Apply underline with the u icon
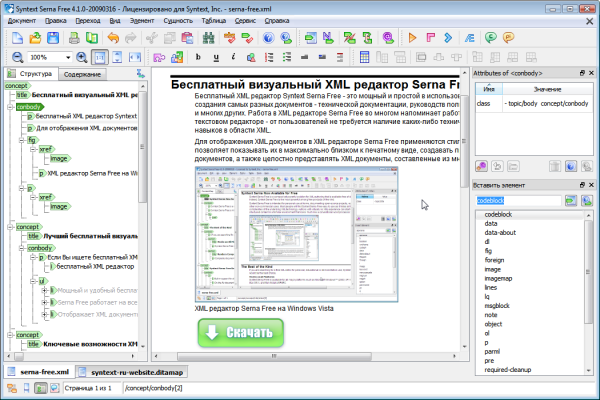600x400 pixels. [216, 57]
